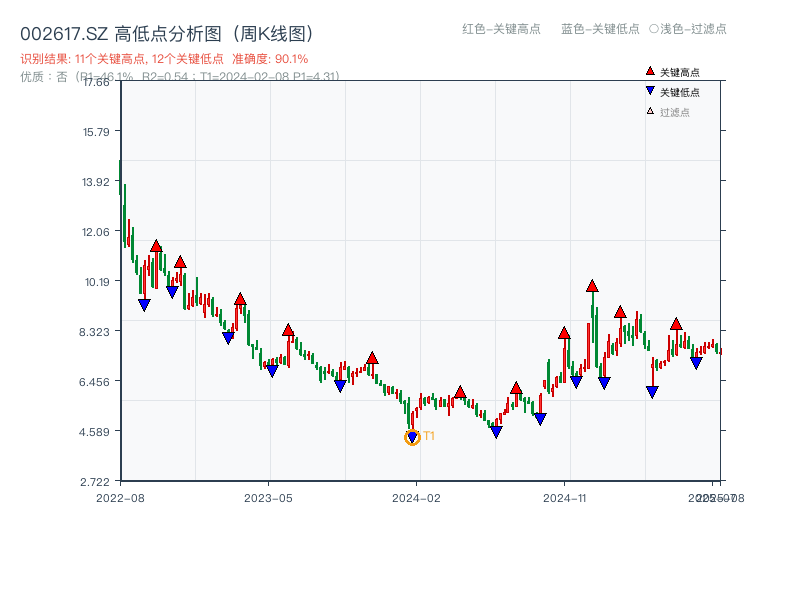The width and height of the screenshot is (800, 600).
Task: Click the 12.06 y-axis price label
Action: click(x=96, y=232)
